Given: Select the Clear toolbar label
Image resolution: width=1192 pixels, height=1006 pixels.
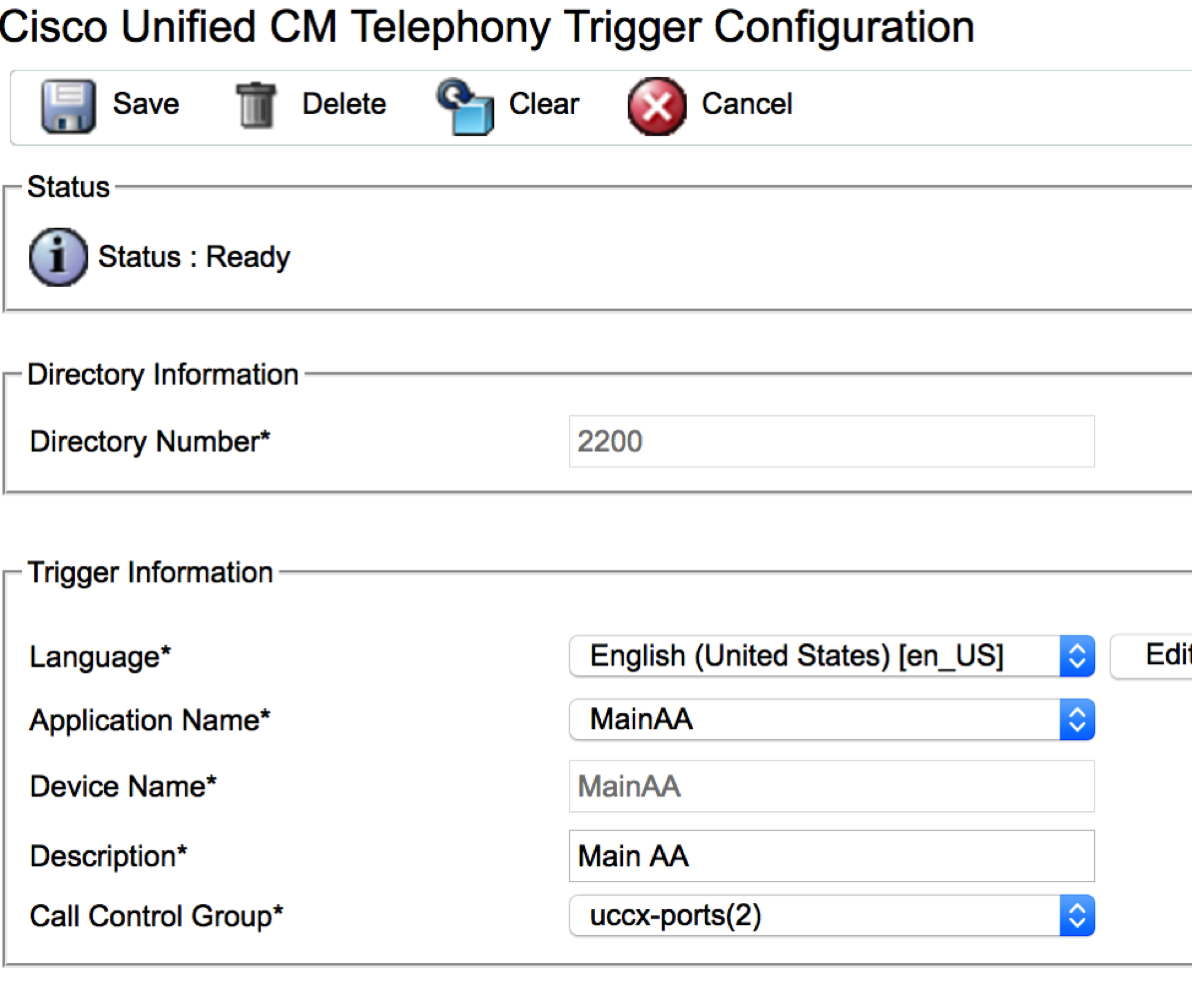Looking at the screenshot, I should (x=544, y=104).
